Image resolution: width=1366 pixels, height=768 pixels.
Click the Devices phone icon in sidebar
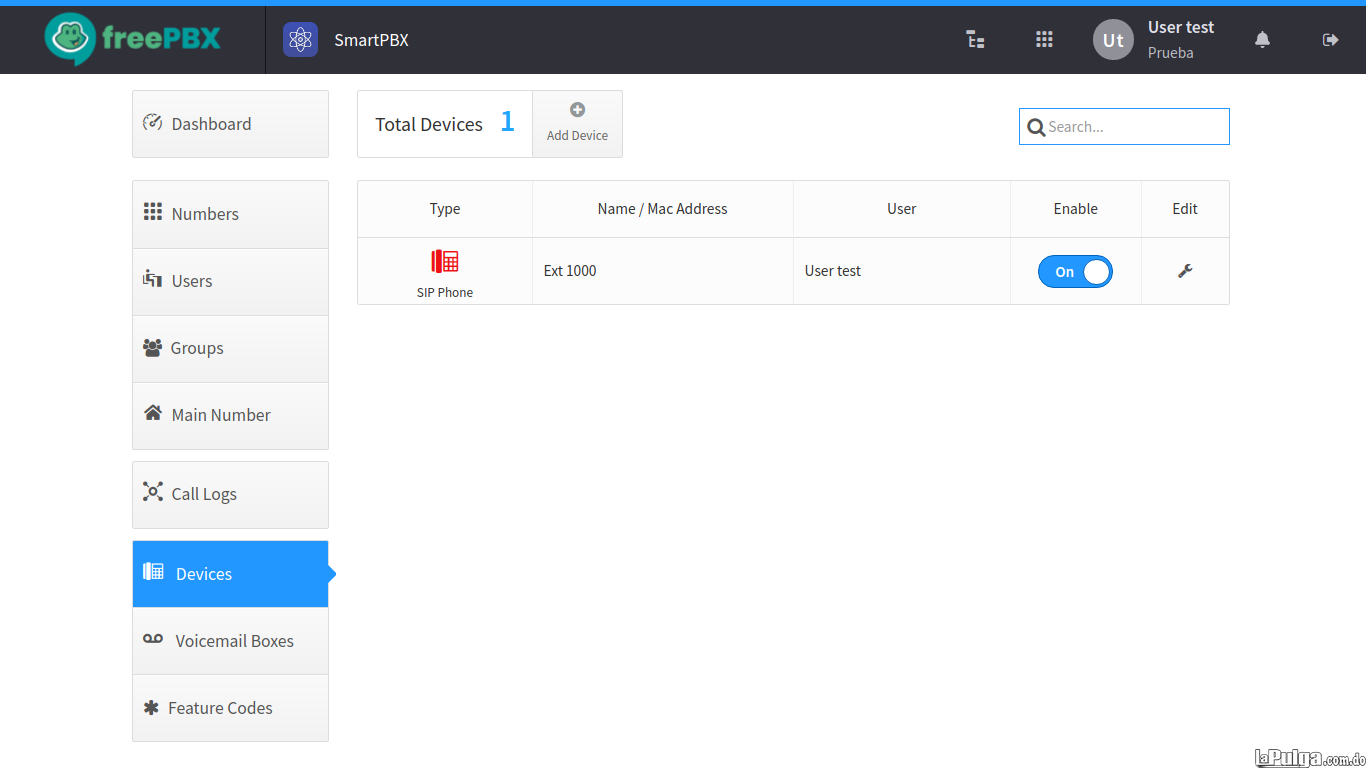point(153,572)
